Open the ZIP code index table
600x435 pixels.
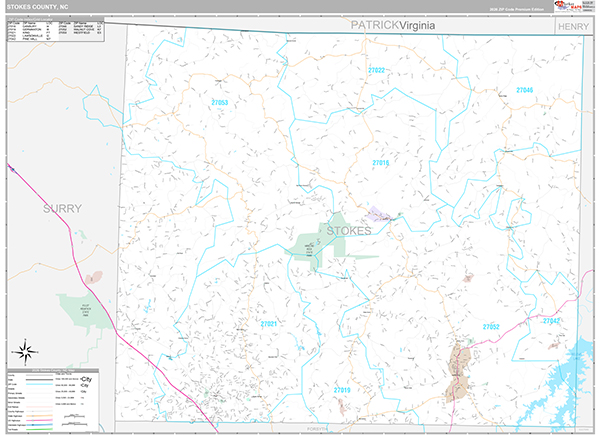click(55, 29)
